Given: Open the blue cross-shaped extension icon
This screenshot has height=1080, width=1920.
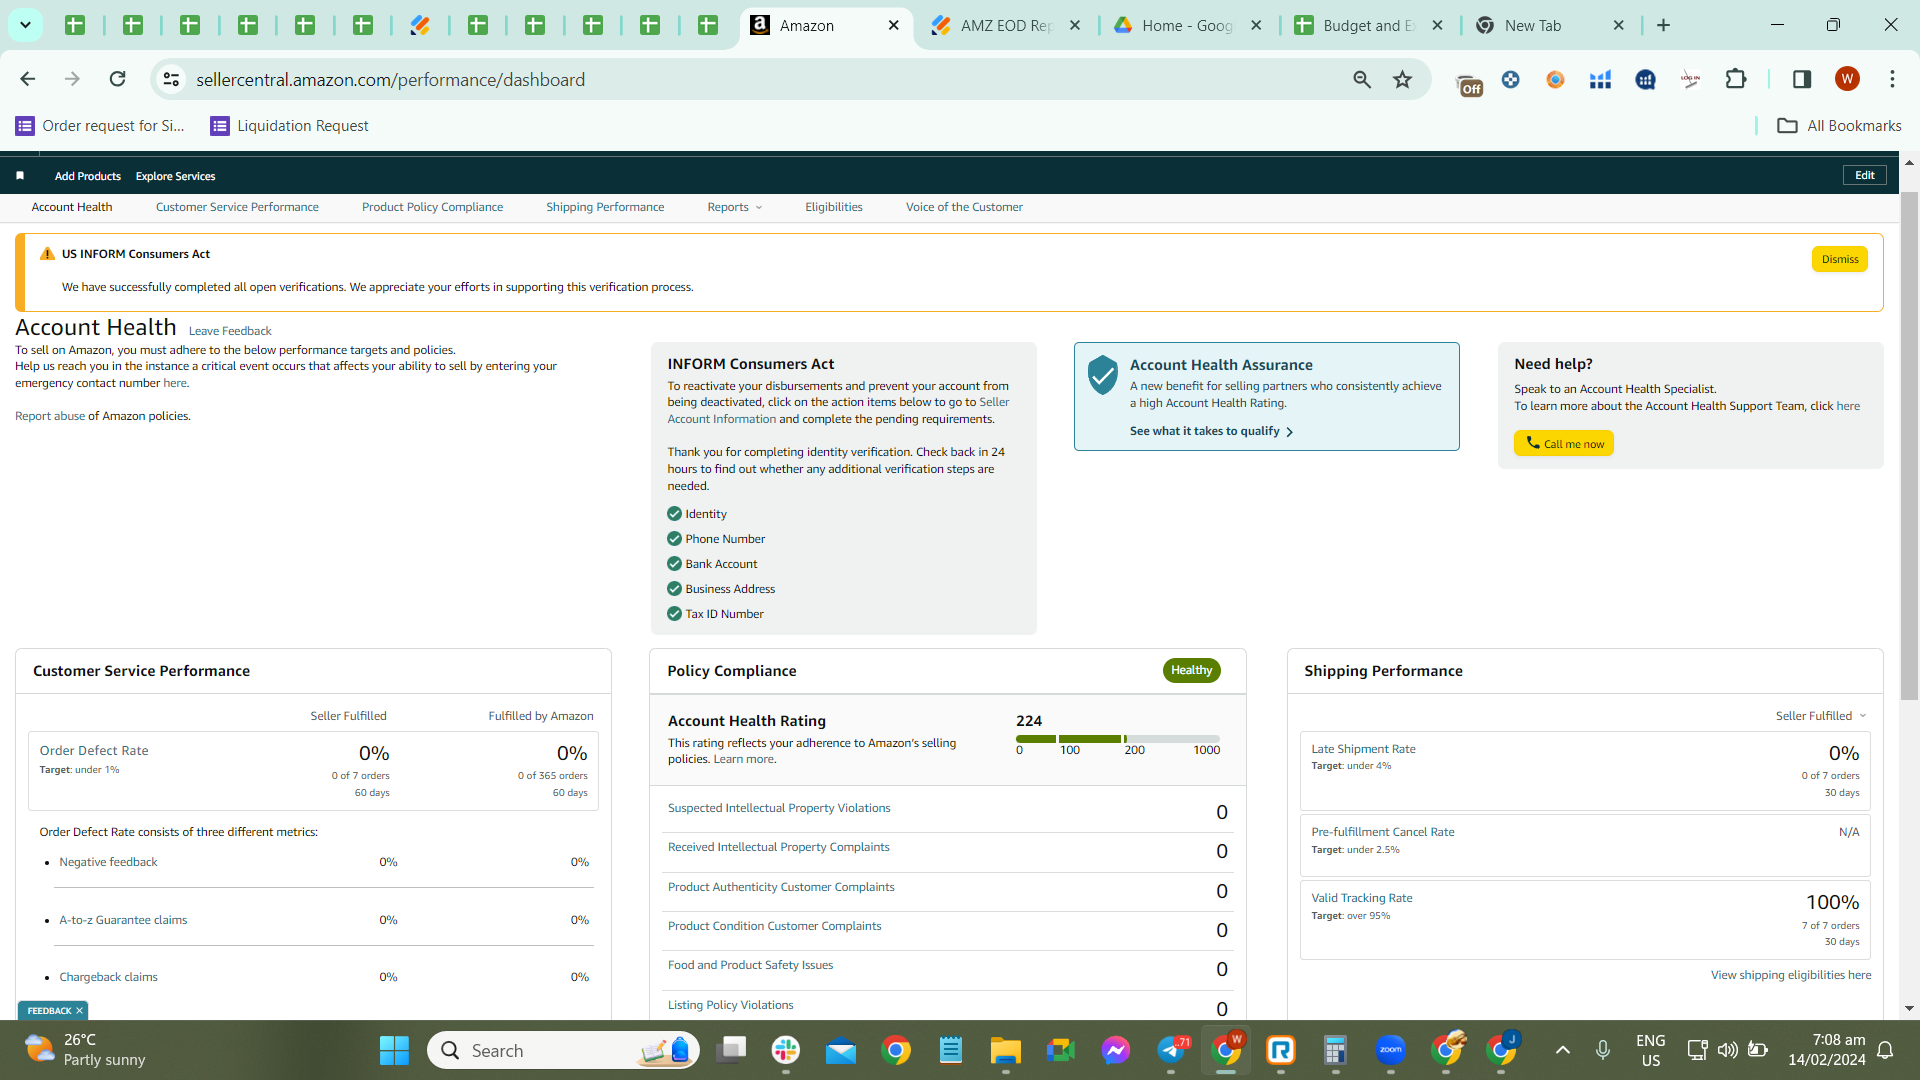Looking at the screenshot, I should (x=1510, y=79).
